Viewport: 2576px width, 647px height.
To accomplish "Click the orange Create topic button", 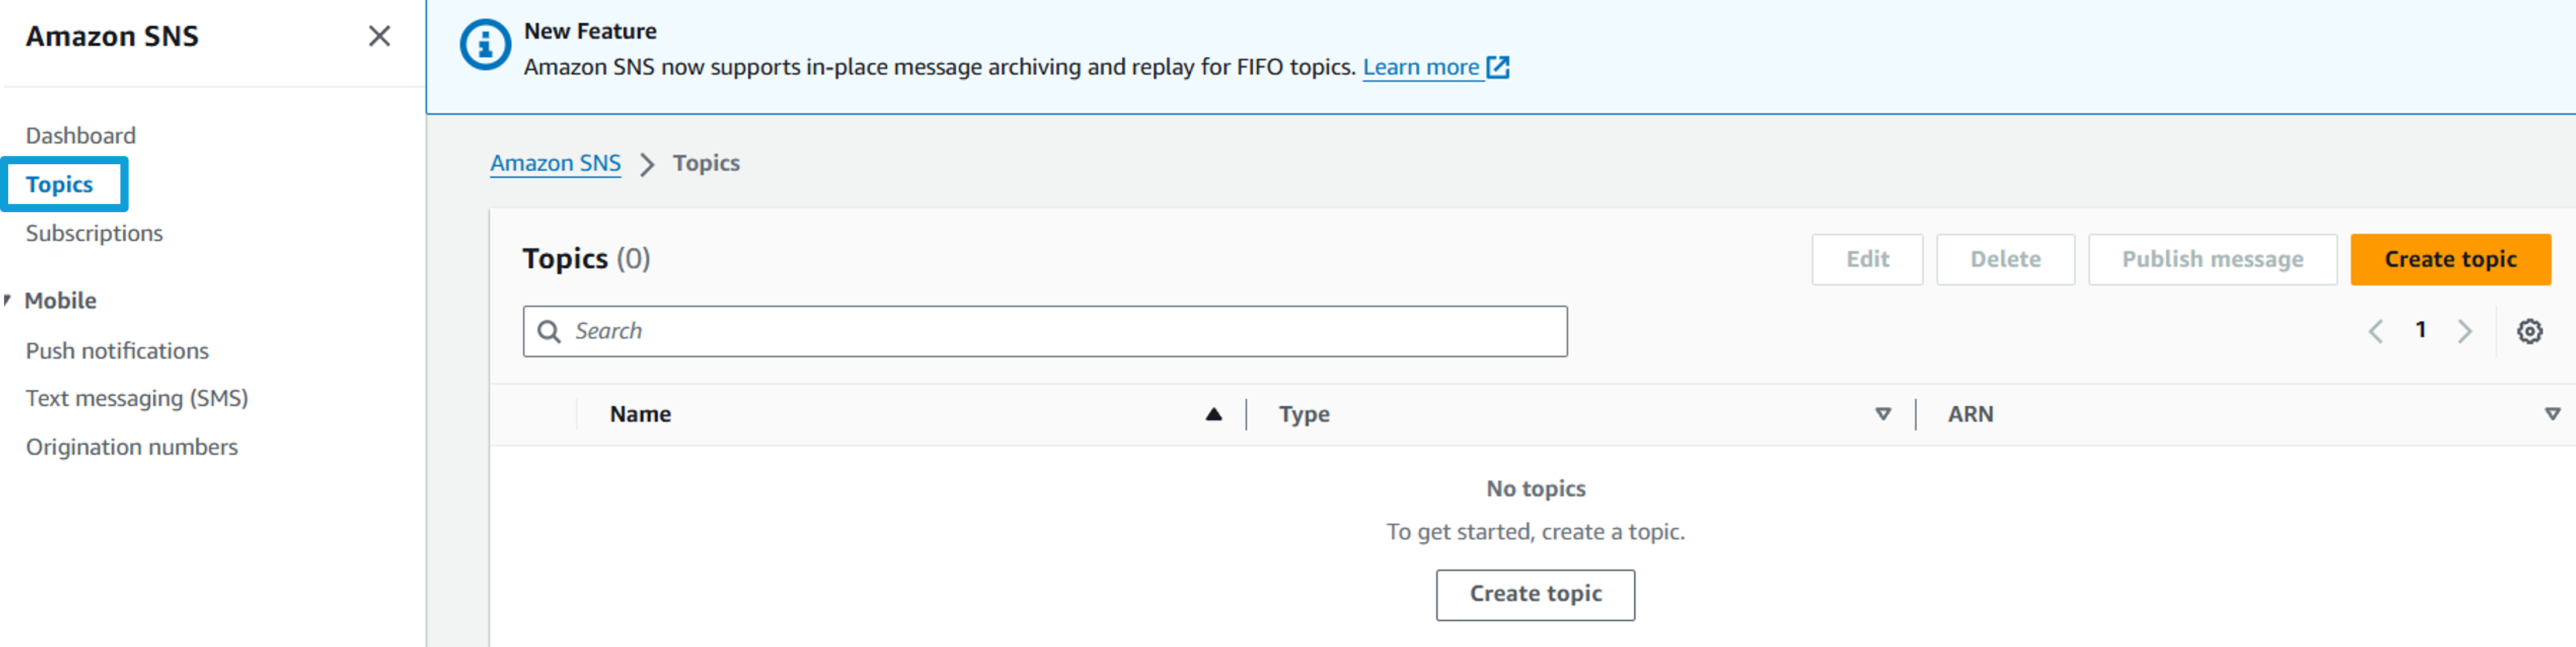I will [2450, 260].
